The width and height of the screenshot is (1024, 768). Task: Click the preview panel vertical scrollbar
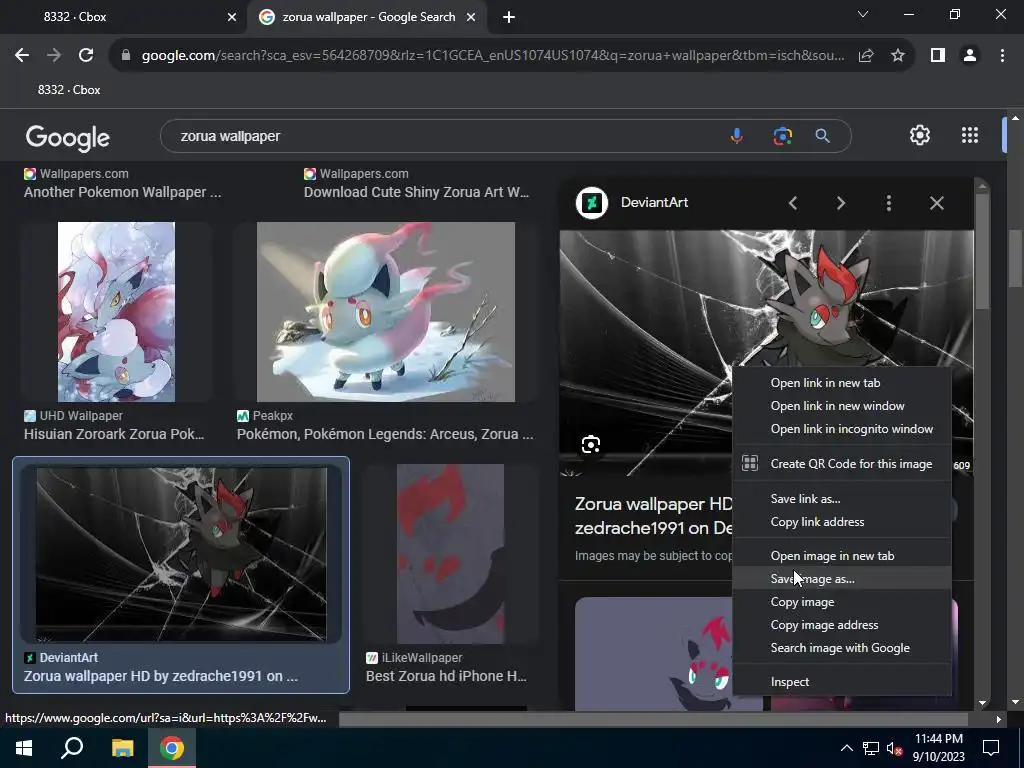click(982, 251)
